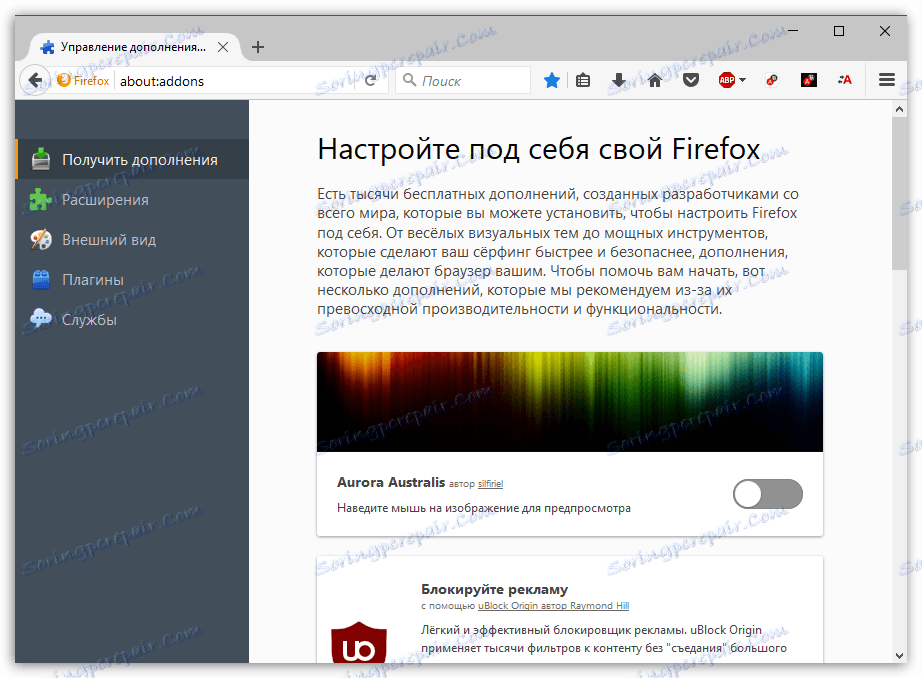922x678 pixels.
Task: Open the ABP dropdown arrow
Action: pos(743,81)
